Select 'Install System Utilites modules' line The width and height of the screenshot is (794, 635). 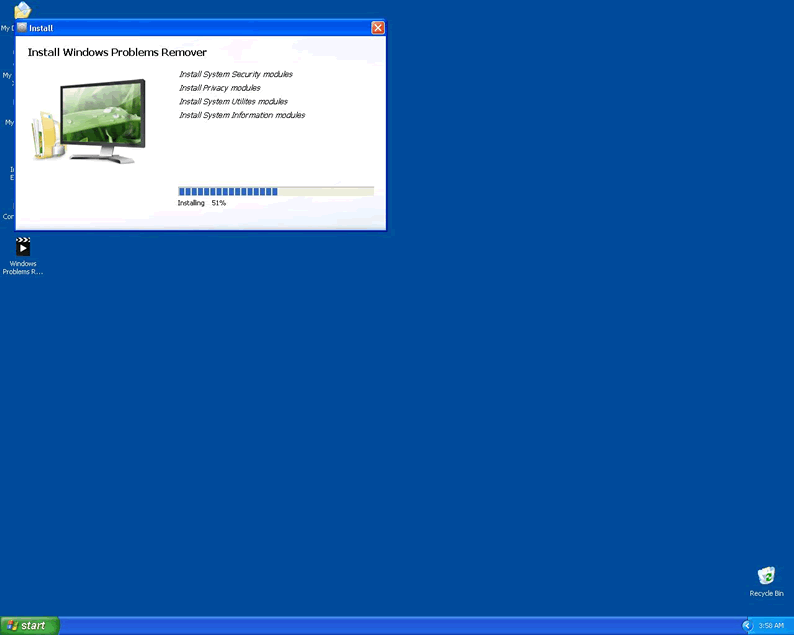point(233,102)
